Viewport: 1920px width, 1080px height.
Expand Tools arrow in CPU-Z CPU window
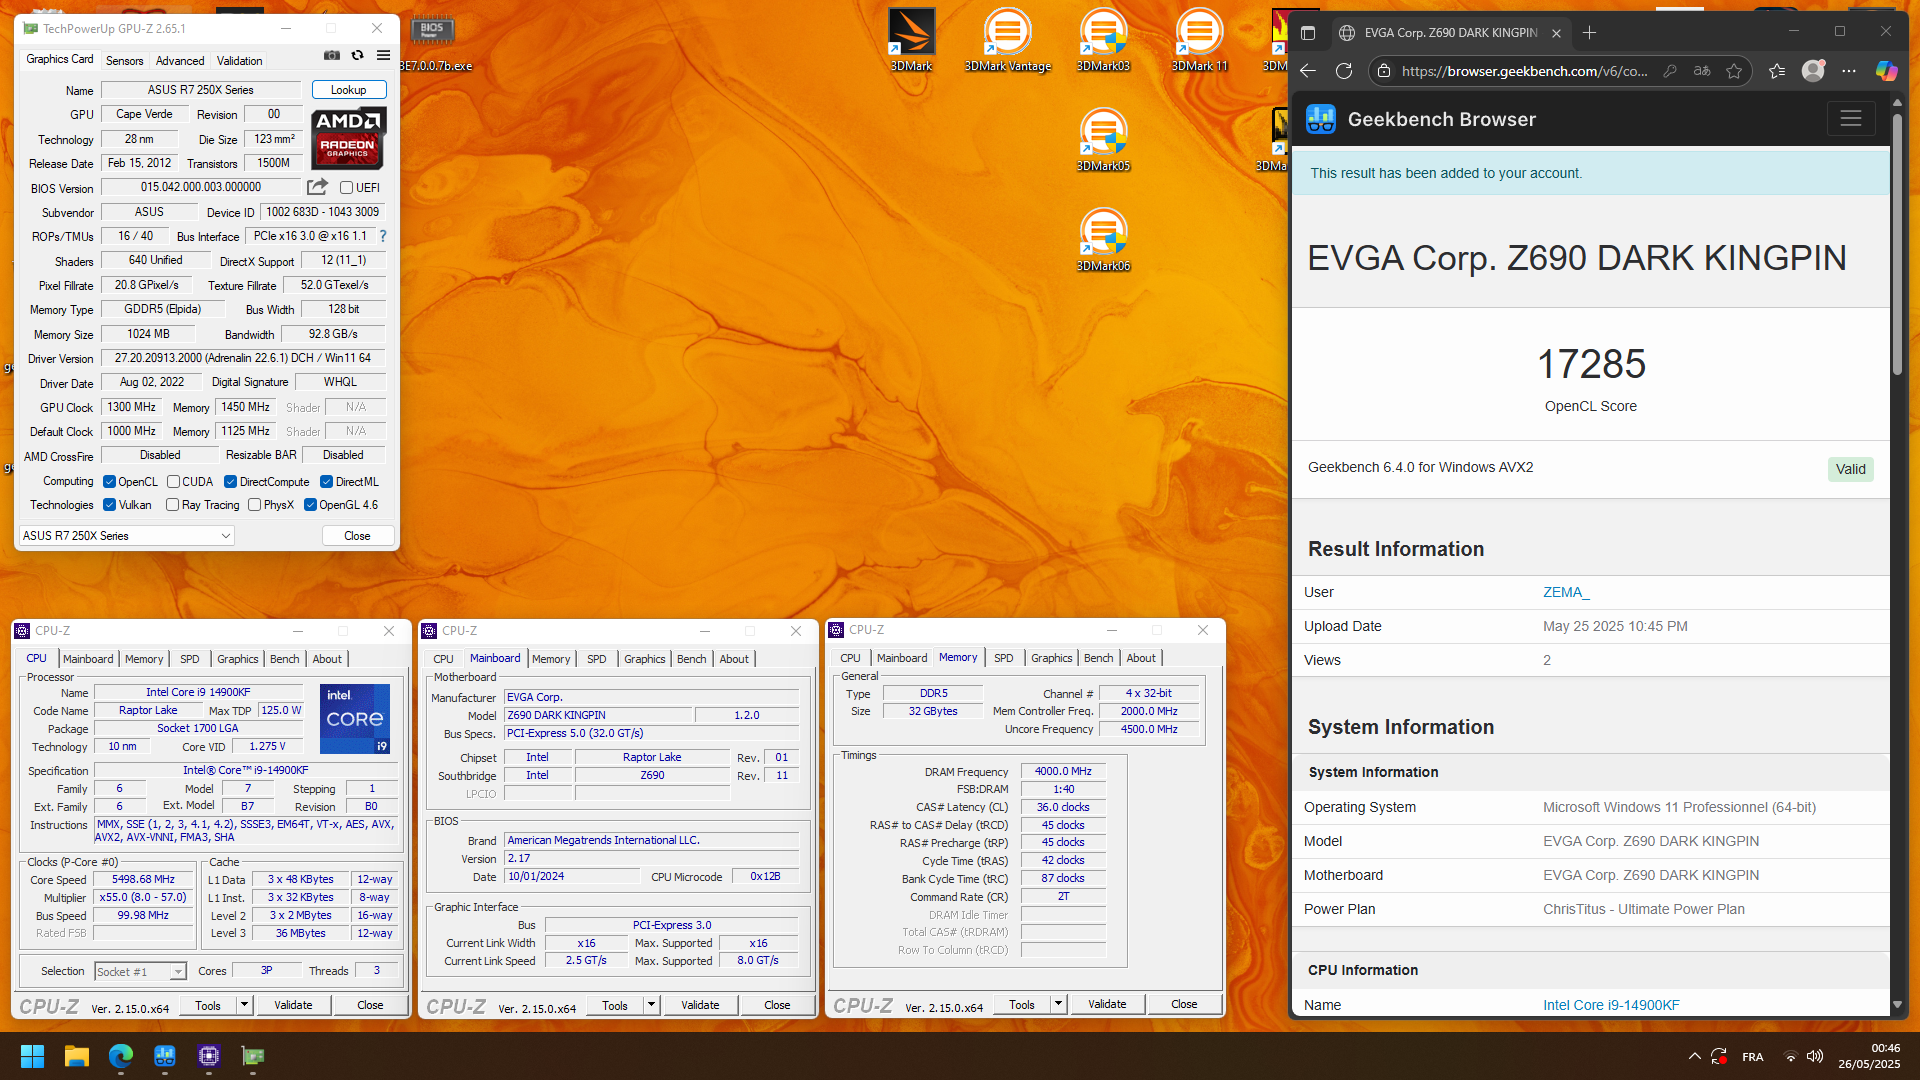[244, 1005]
